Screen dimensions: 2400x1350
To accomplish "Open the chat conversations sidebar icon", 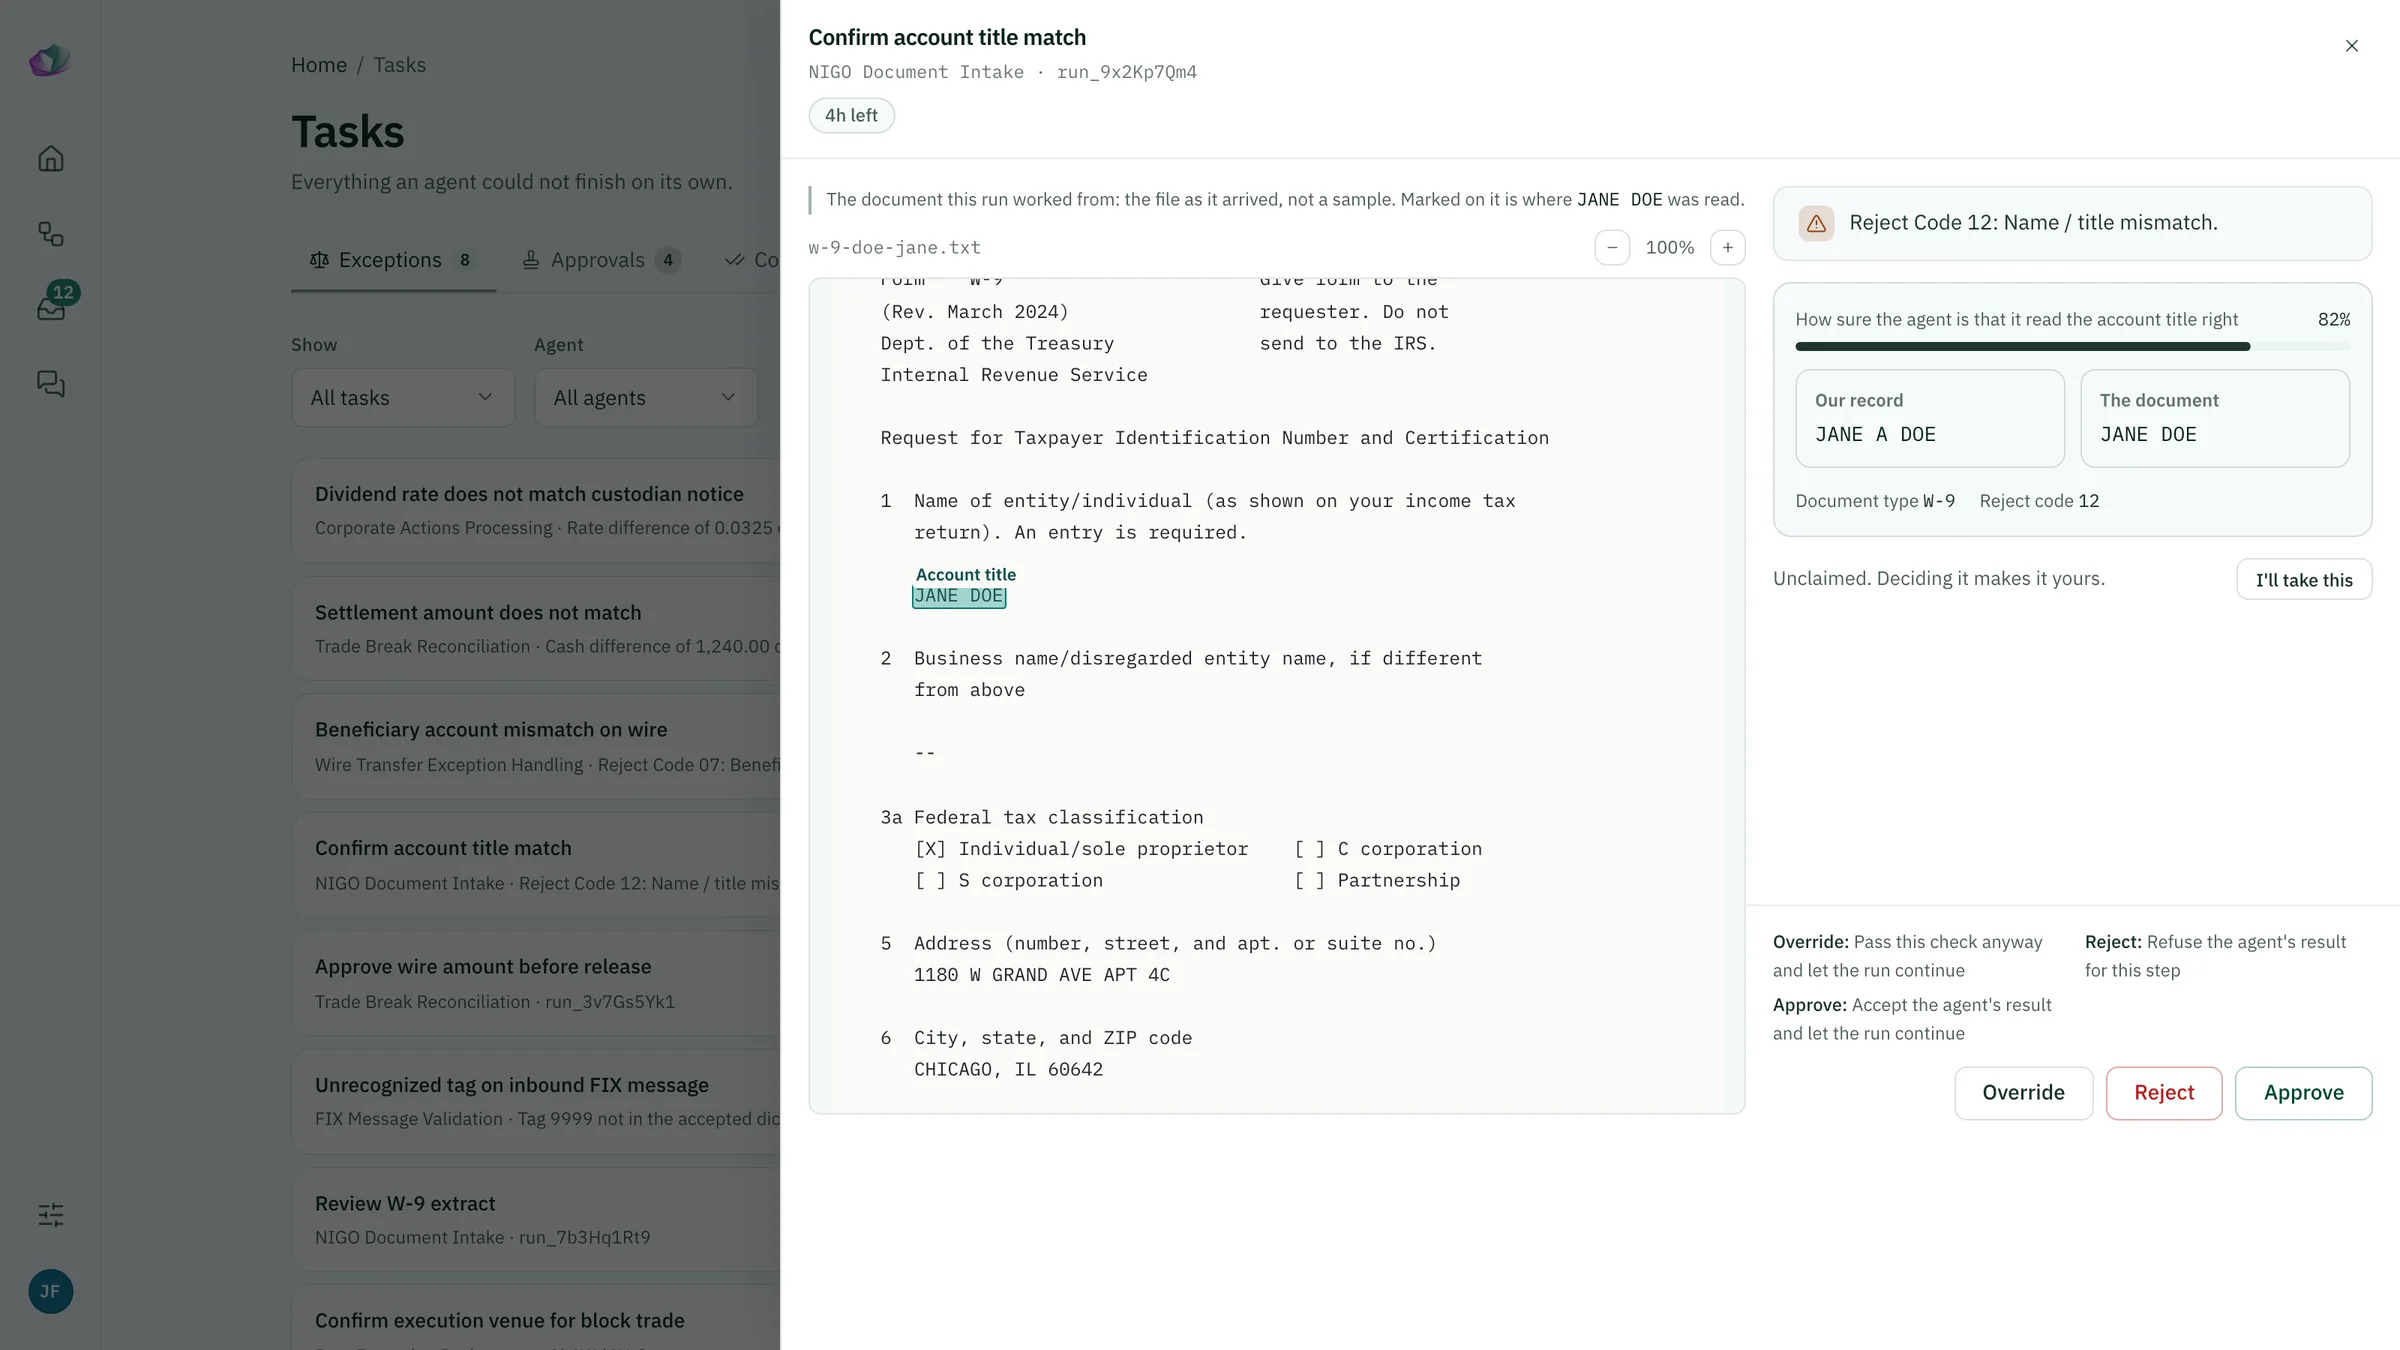I will click(51, 384).
